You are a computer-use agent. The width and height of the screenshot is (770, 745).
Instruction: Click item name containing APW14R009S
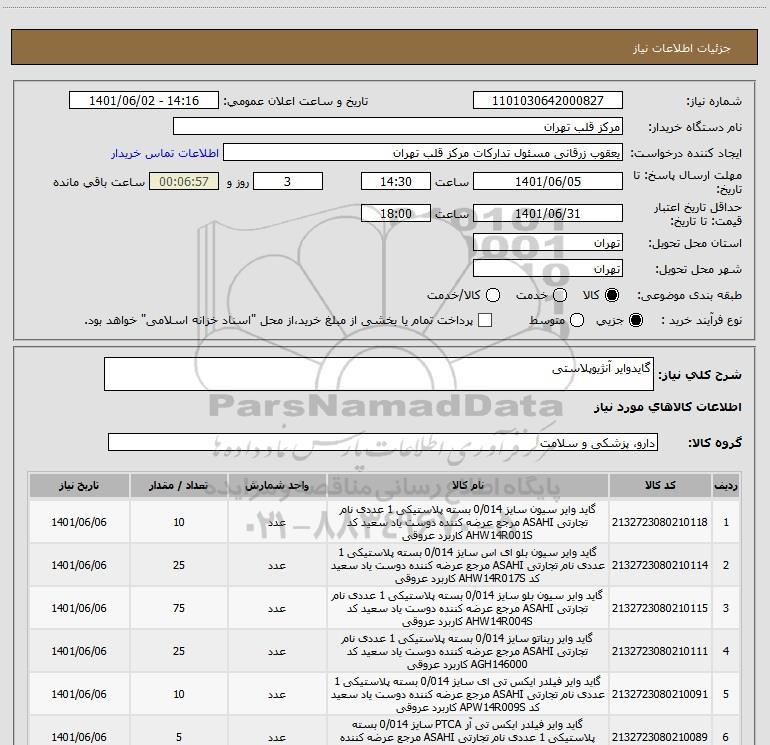pyautogui.click(x=468, y=694)
